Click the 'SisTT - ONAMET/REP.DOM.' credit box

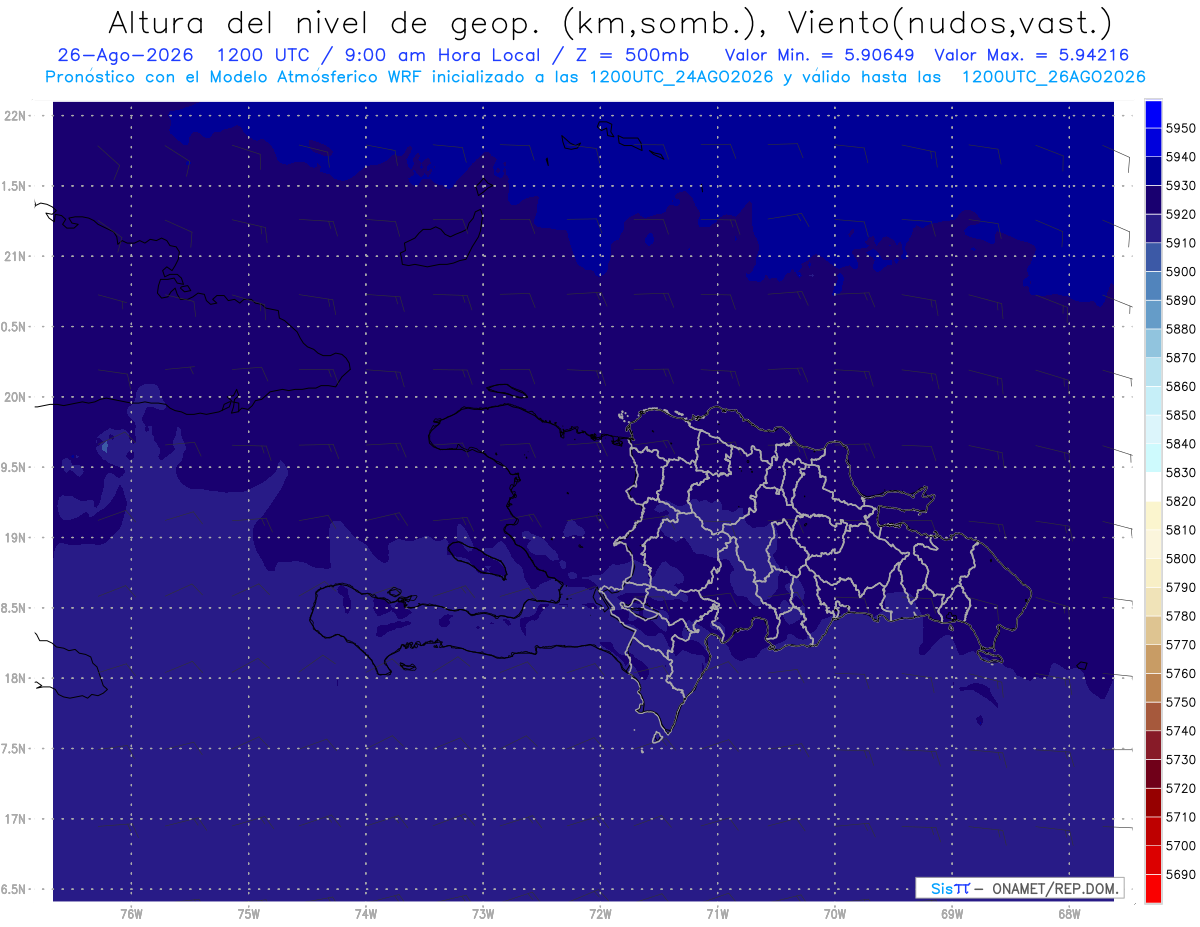(x=1020, y=887)
